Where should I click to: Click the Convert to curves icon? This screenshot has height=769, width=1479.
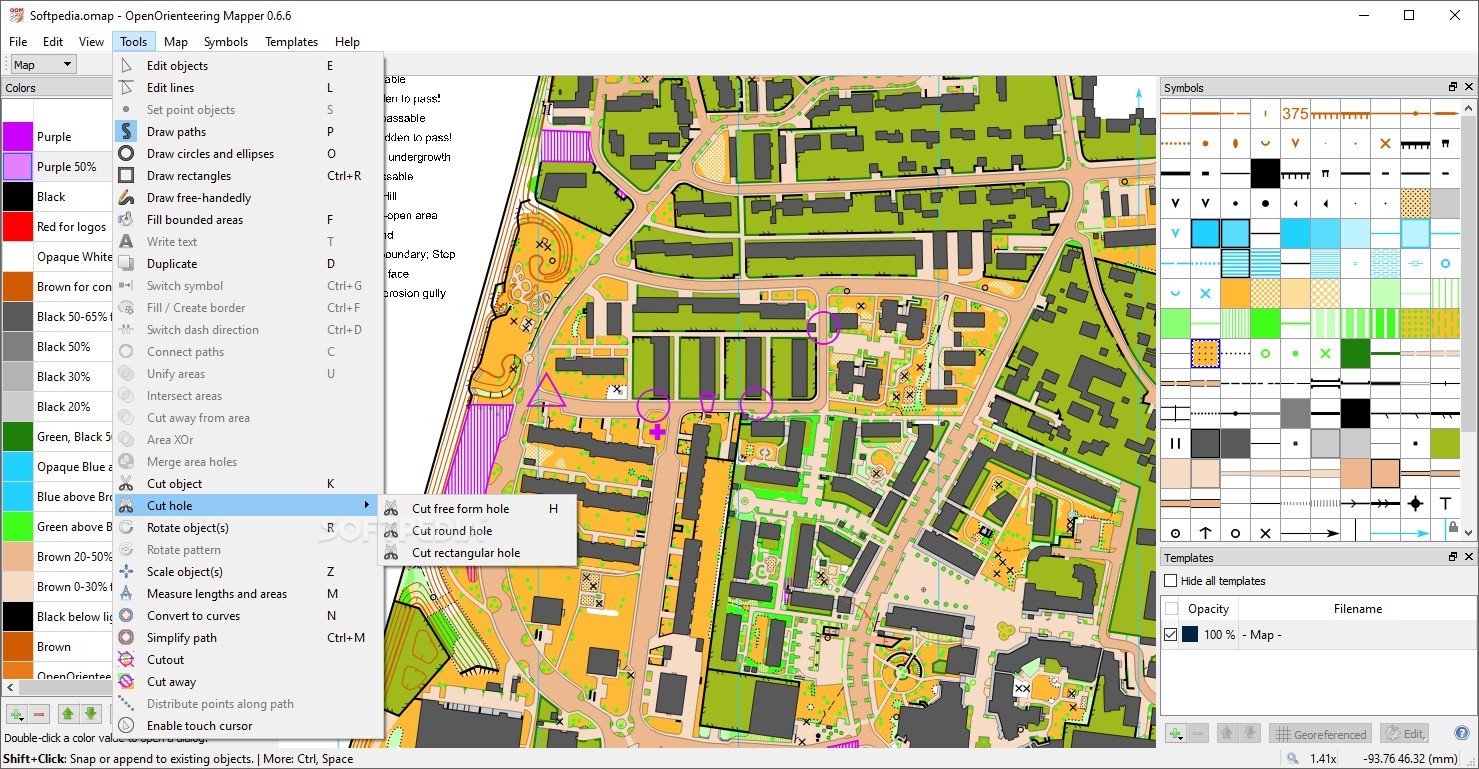pyautogui.click(x=126, y=616)
